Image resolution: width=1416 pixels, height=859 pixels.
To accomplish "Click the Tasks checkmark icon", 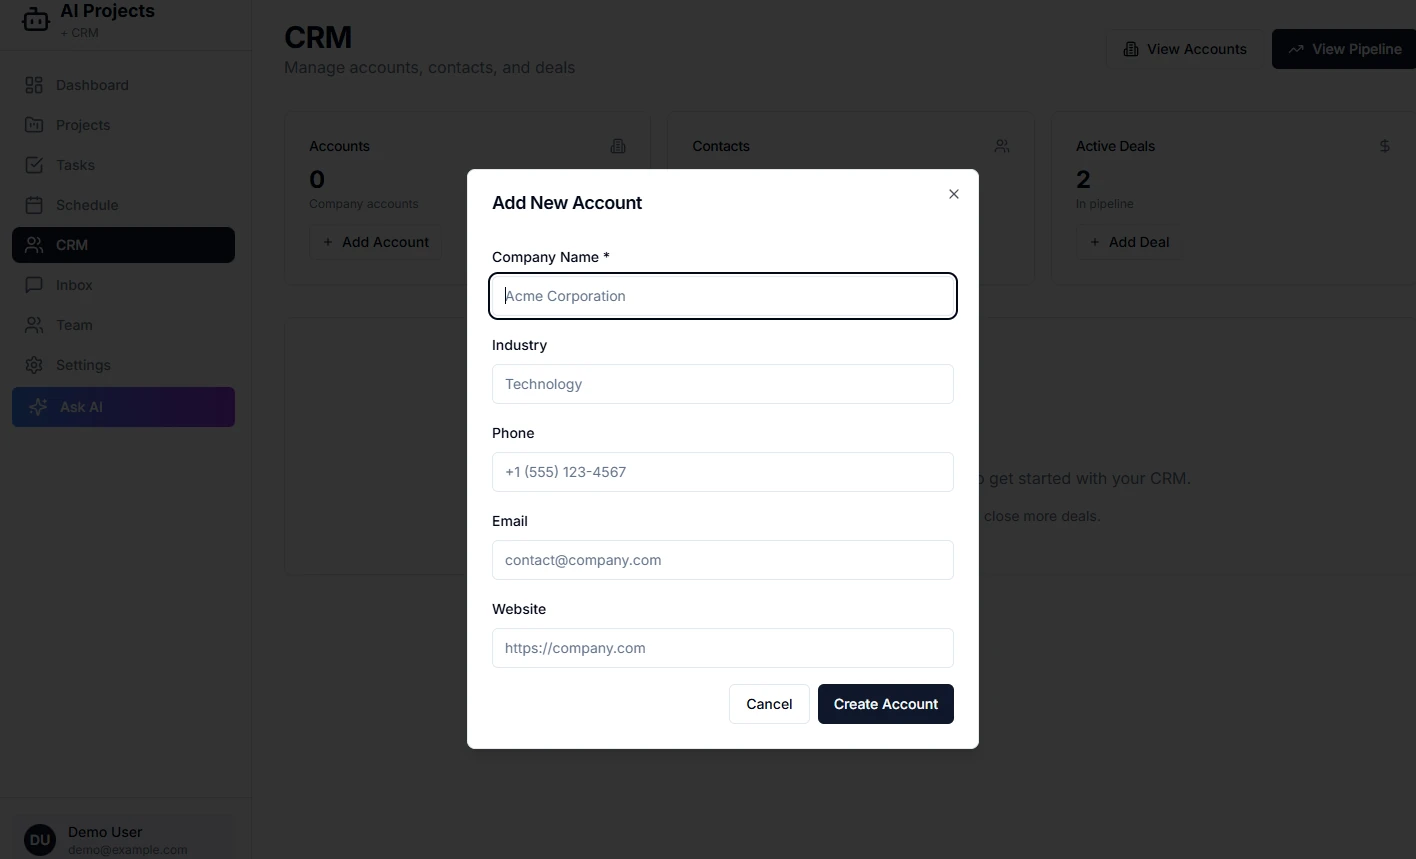I will coord(34,165).
